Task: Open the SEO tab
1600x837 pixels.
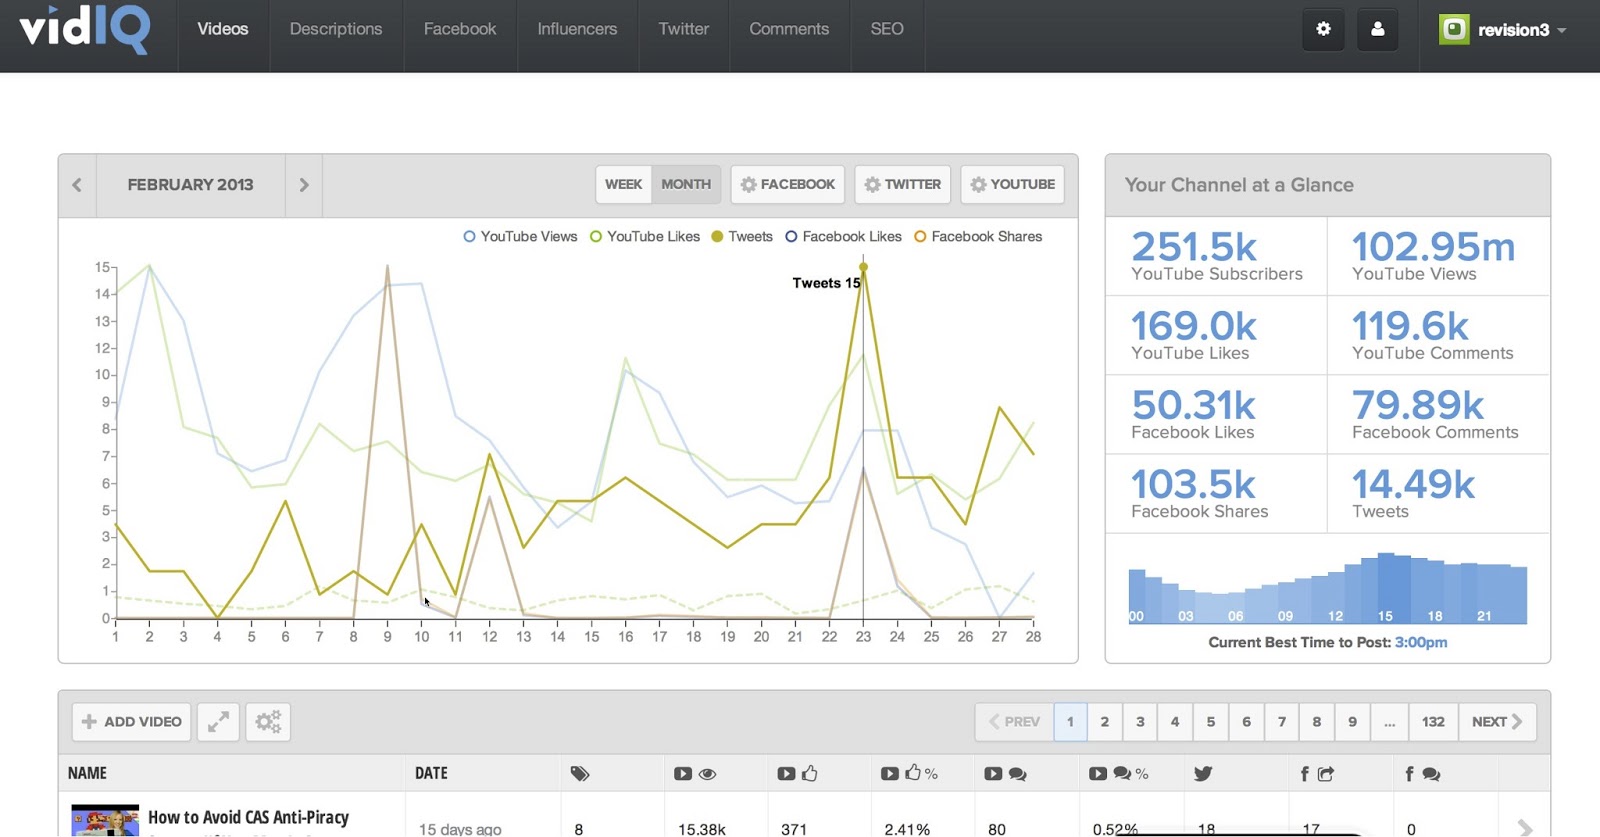Action: coord(887,29)
